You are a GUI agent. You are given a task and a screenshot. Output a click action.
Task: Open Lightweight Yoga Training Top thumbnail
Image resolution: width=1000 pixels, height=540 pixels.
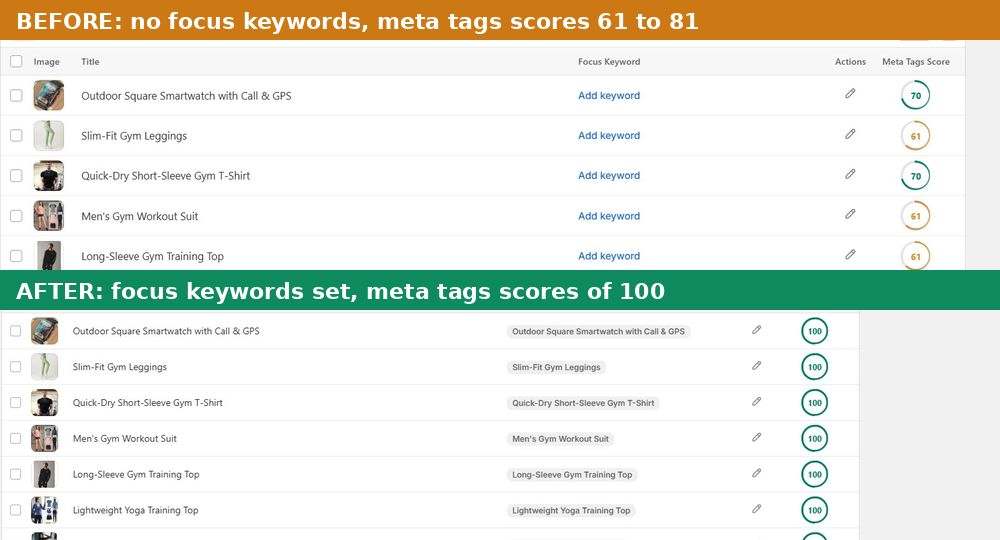coord(45,510)
